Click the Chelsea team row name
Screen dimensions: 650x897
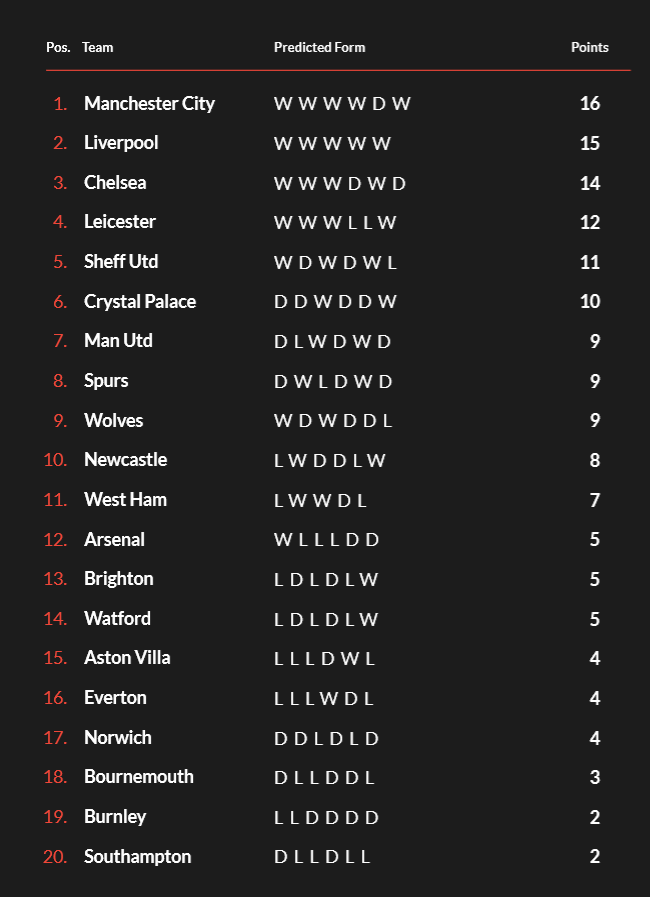pos(115,183)
